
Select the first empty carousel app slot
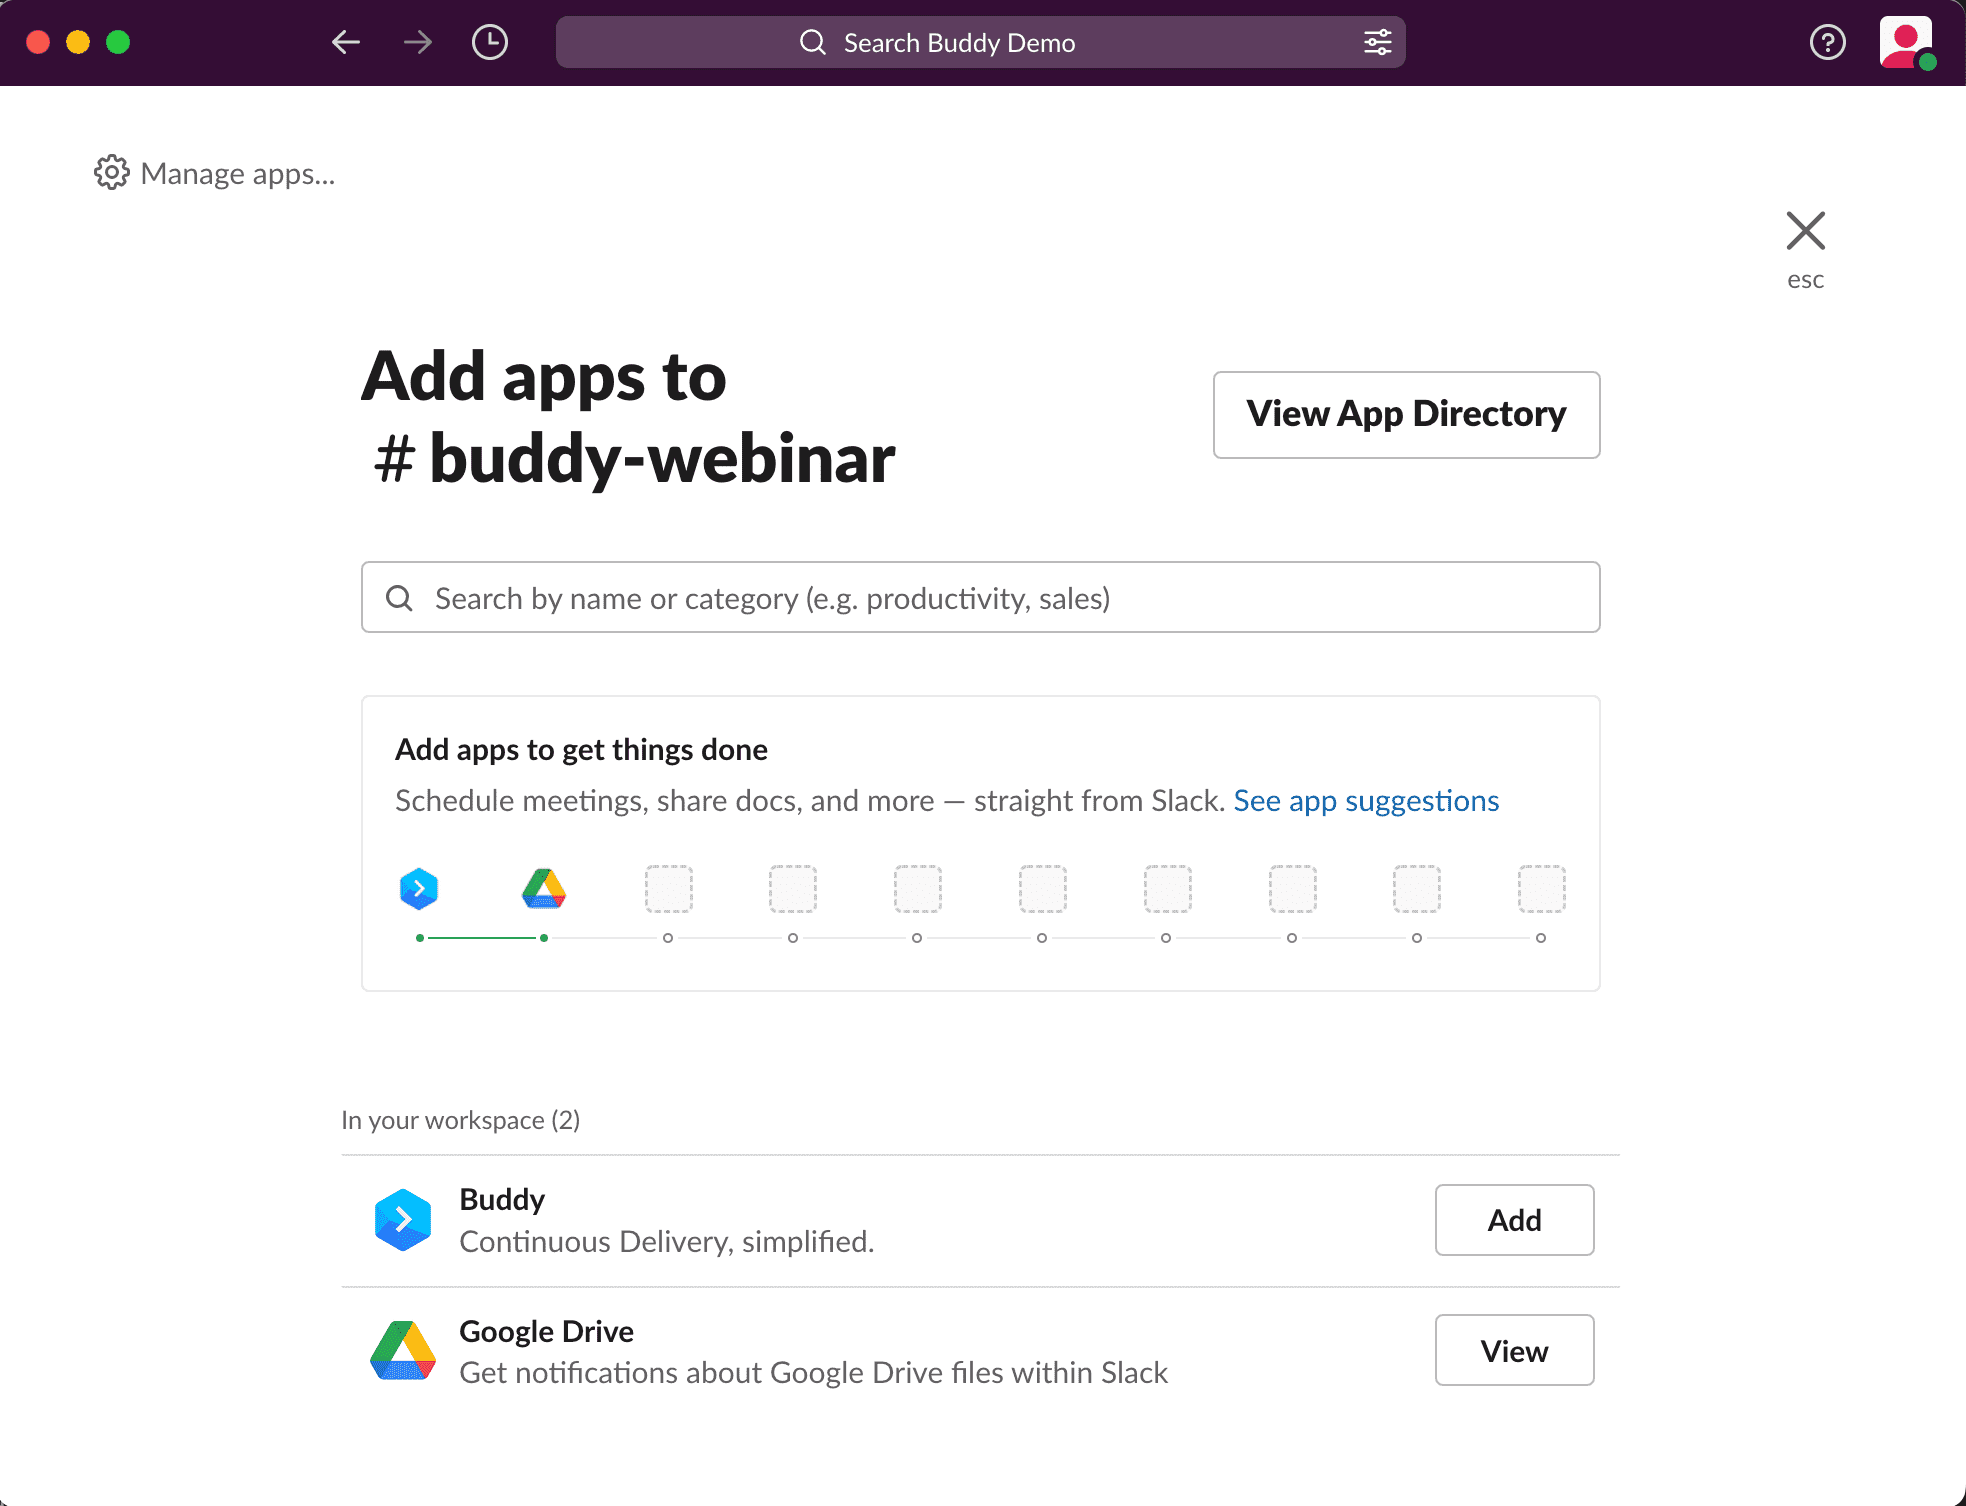point(667,887)
